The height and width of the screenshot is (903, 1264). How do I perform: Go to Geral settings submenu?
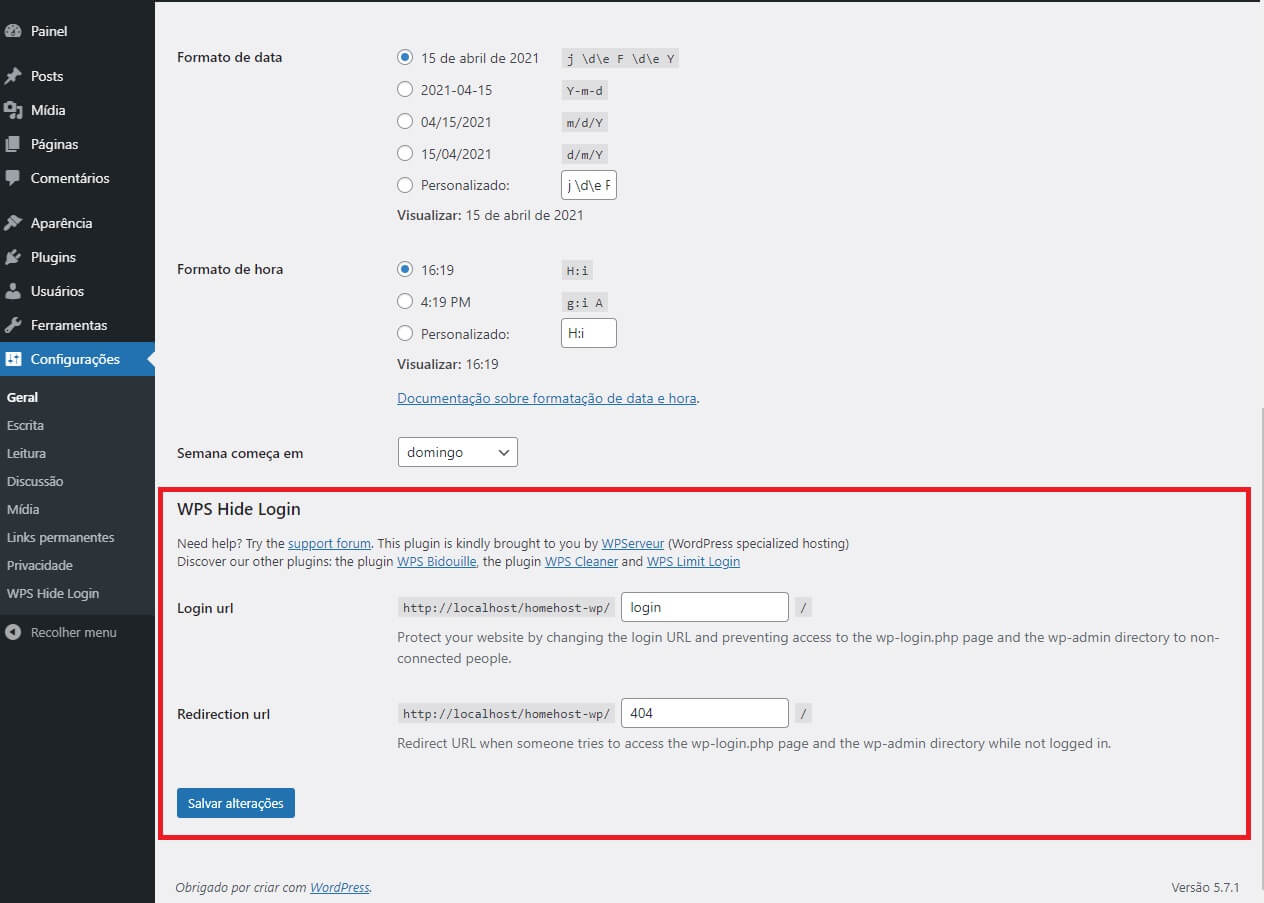pyautogui.click(x=22, y=397)
